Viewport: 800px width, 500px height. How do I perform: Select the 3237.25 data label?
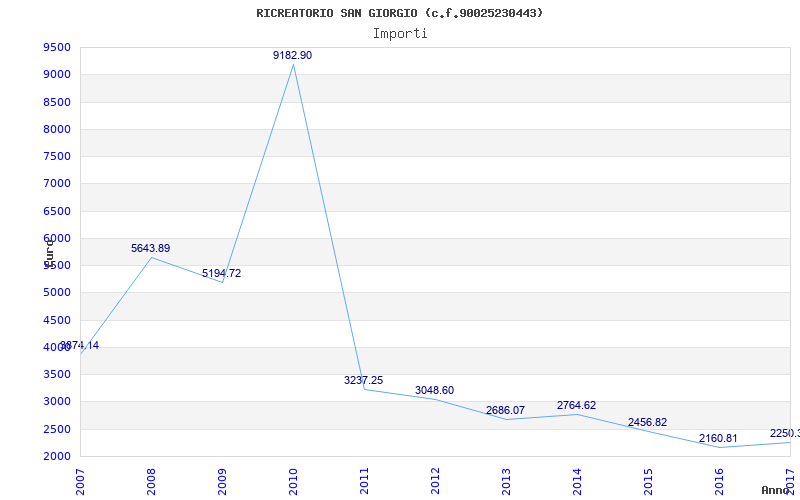363,380
